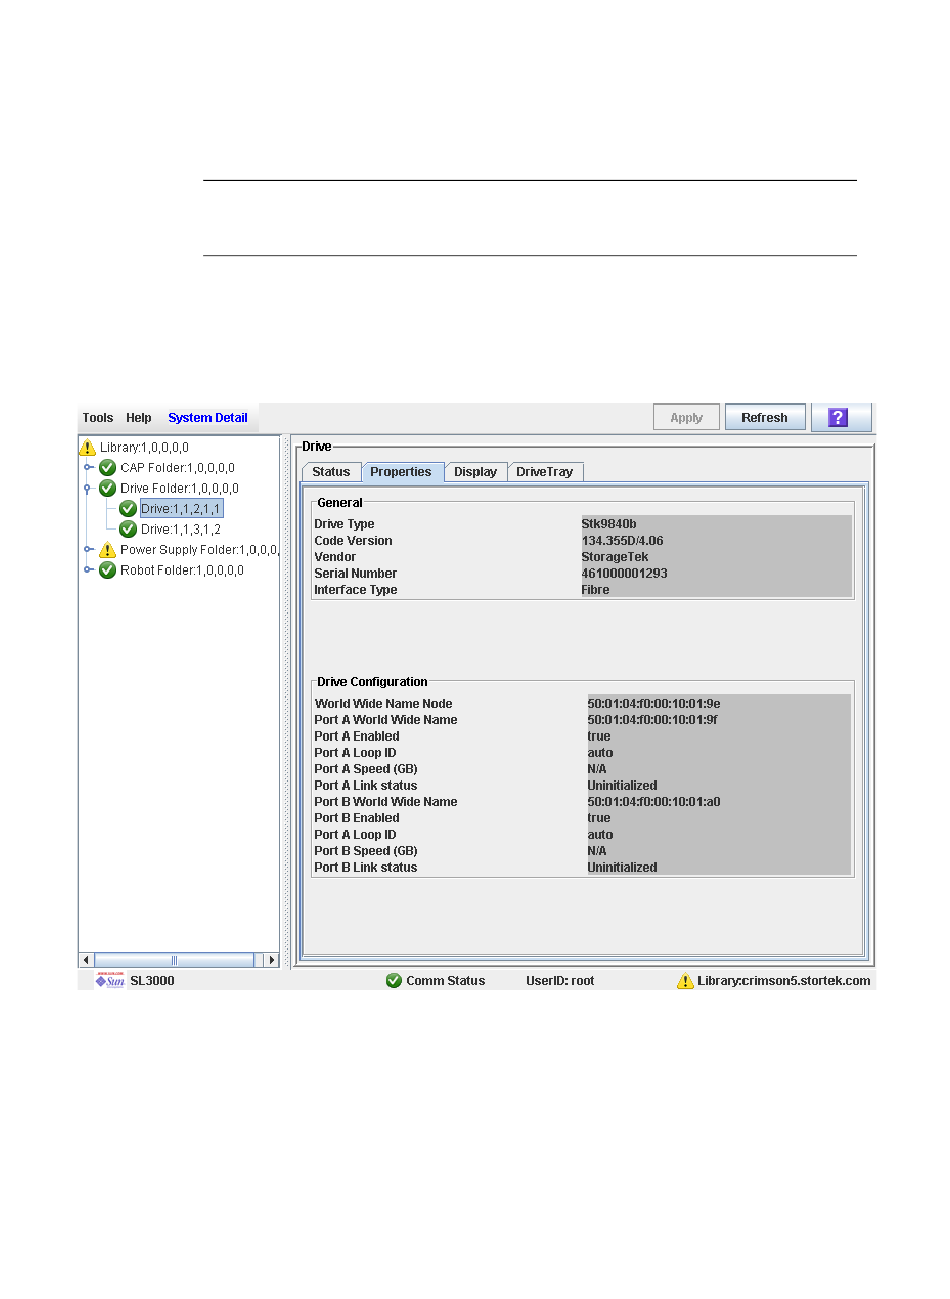This screenshot has width=950, height=1299.
Task: Click the Robot Folder green check icon
Action: (108, 570)
